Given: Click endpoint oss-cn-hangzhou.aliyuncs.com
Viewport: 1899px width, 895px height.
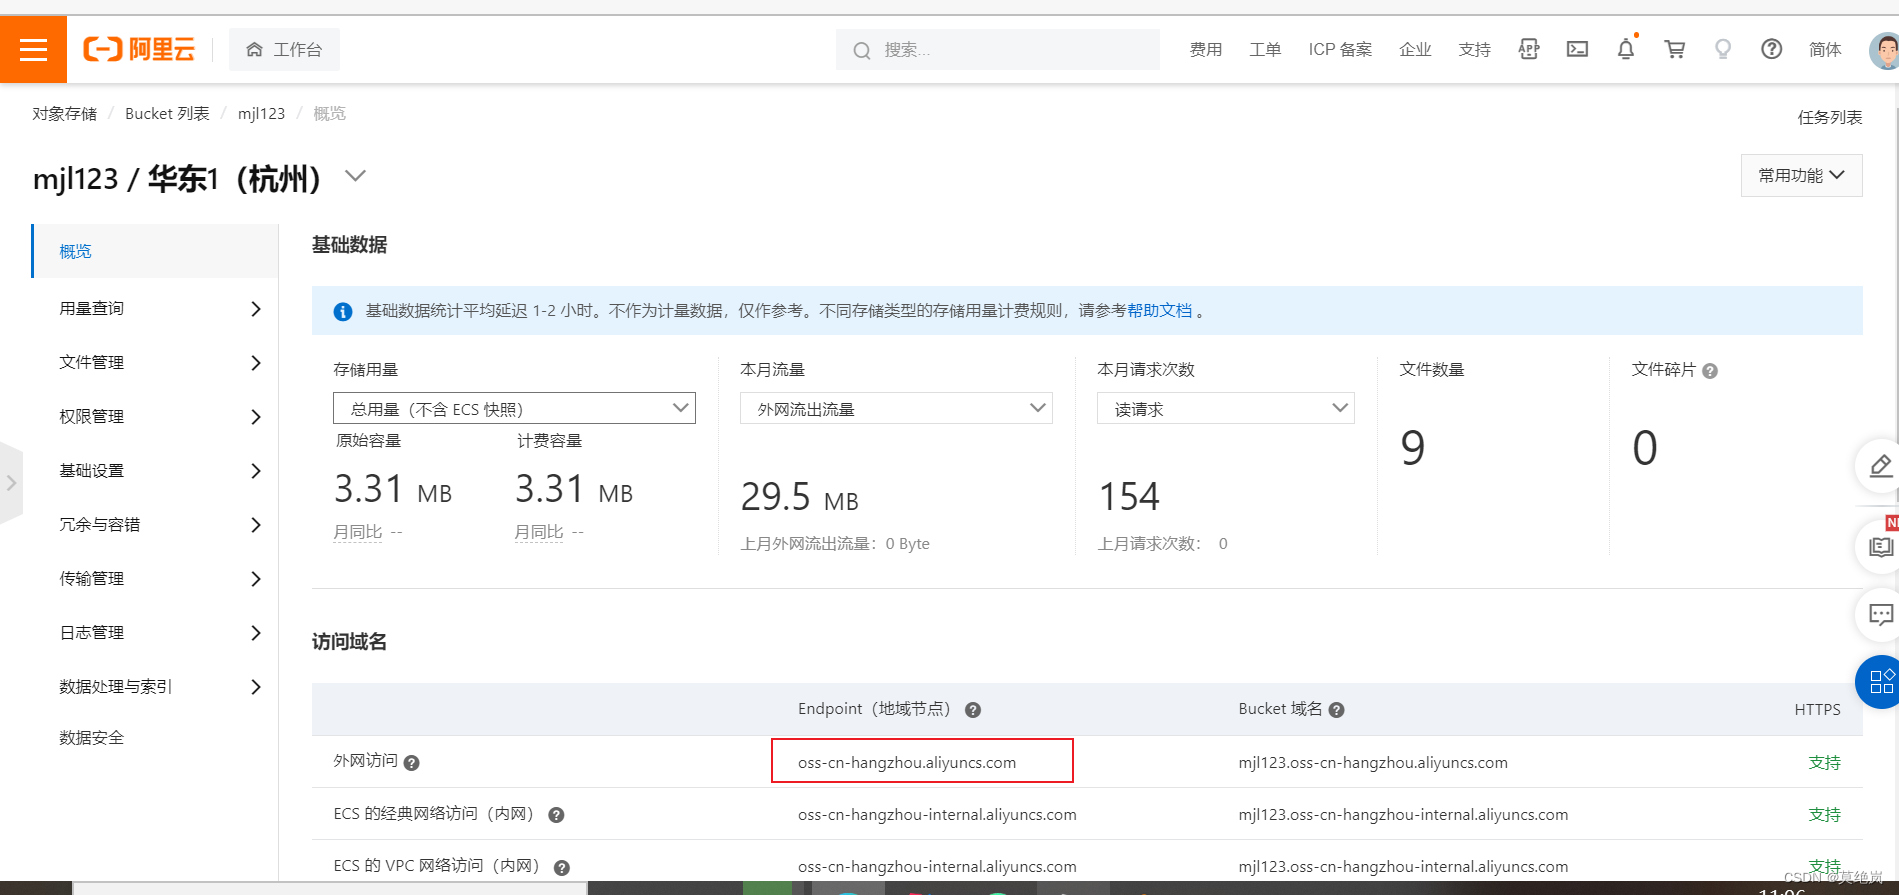Looking at the screenshot, I should (x=907, y=763).
